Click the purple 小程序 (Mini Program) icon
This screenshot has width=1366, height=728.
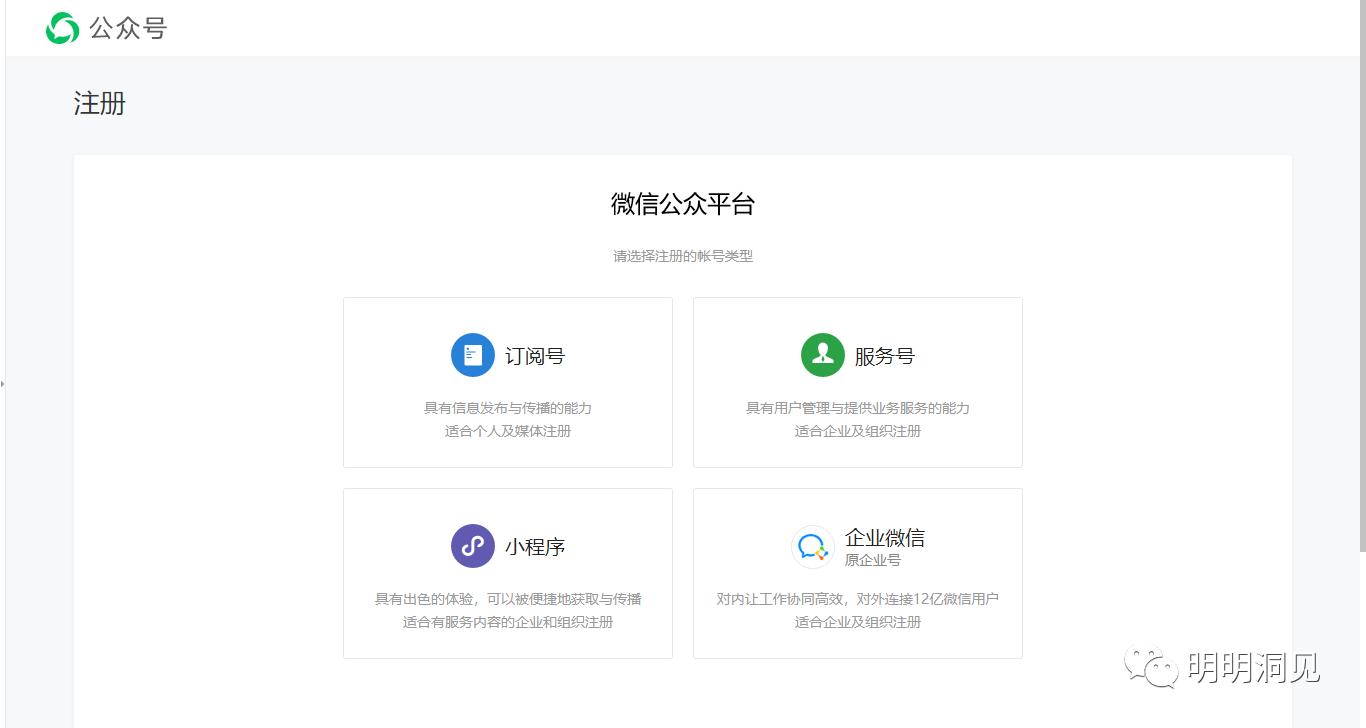tap(472, 546)
